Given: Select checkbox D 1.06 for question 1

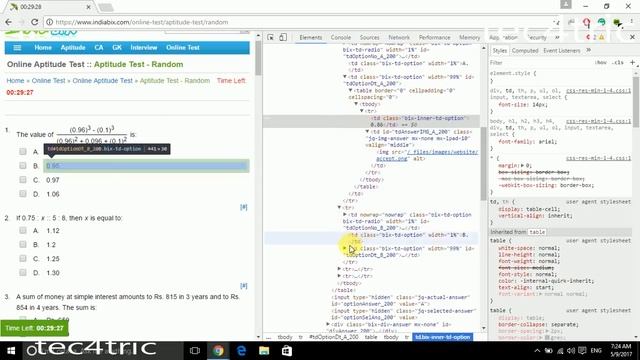Looking at the screenshot, I should 23,194.
